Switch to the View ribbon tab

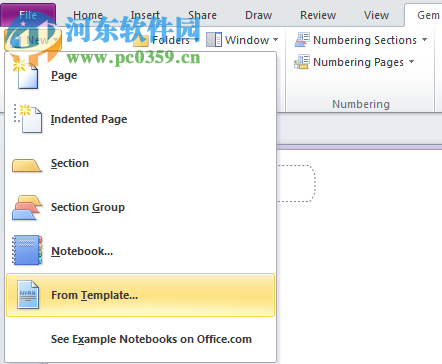click(x=376, y=15)
